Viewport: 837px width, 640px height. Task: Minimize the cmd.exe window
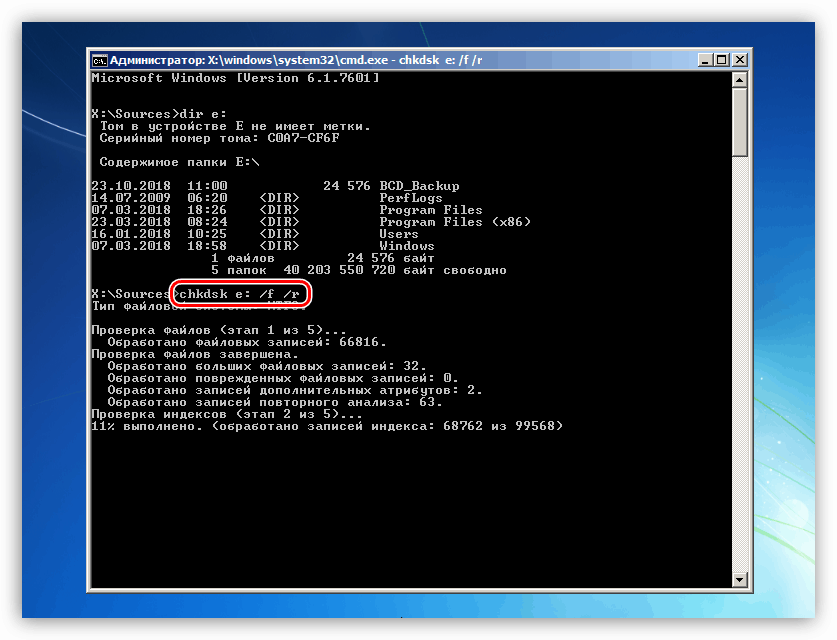click(x=705, y=60)
